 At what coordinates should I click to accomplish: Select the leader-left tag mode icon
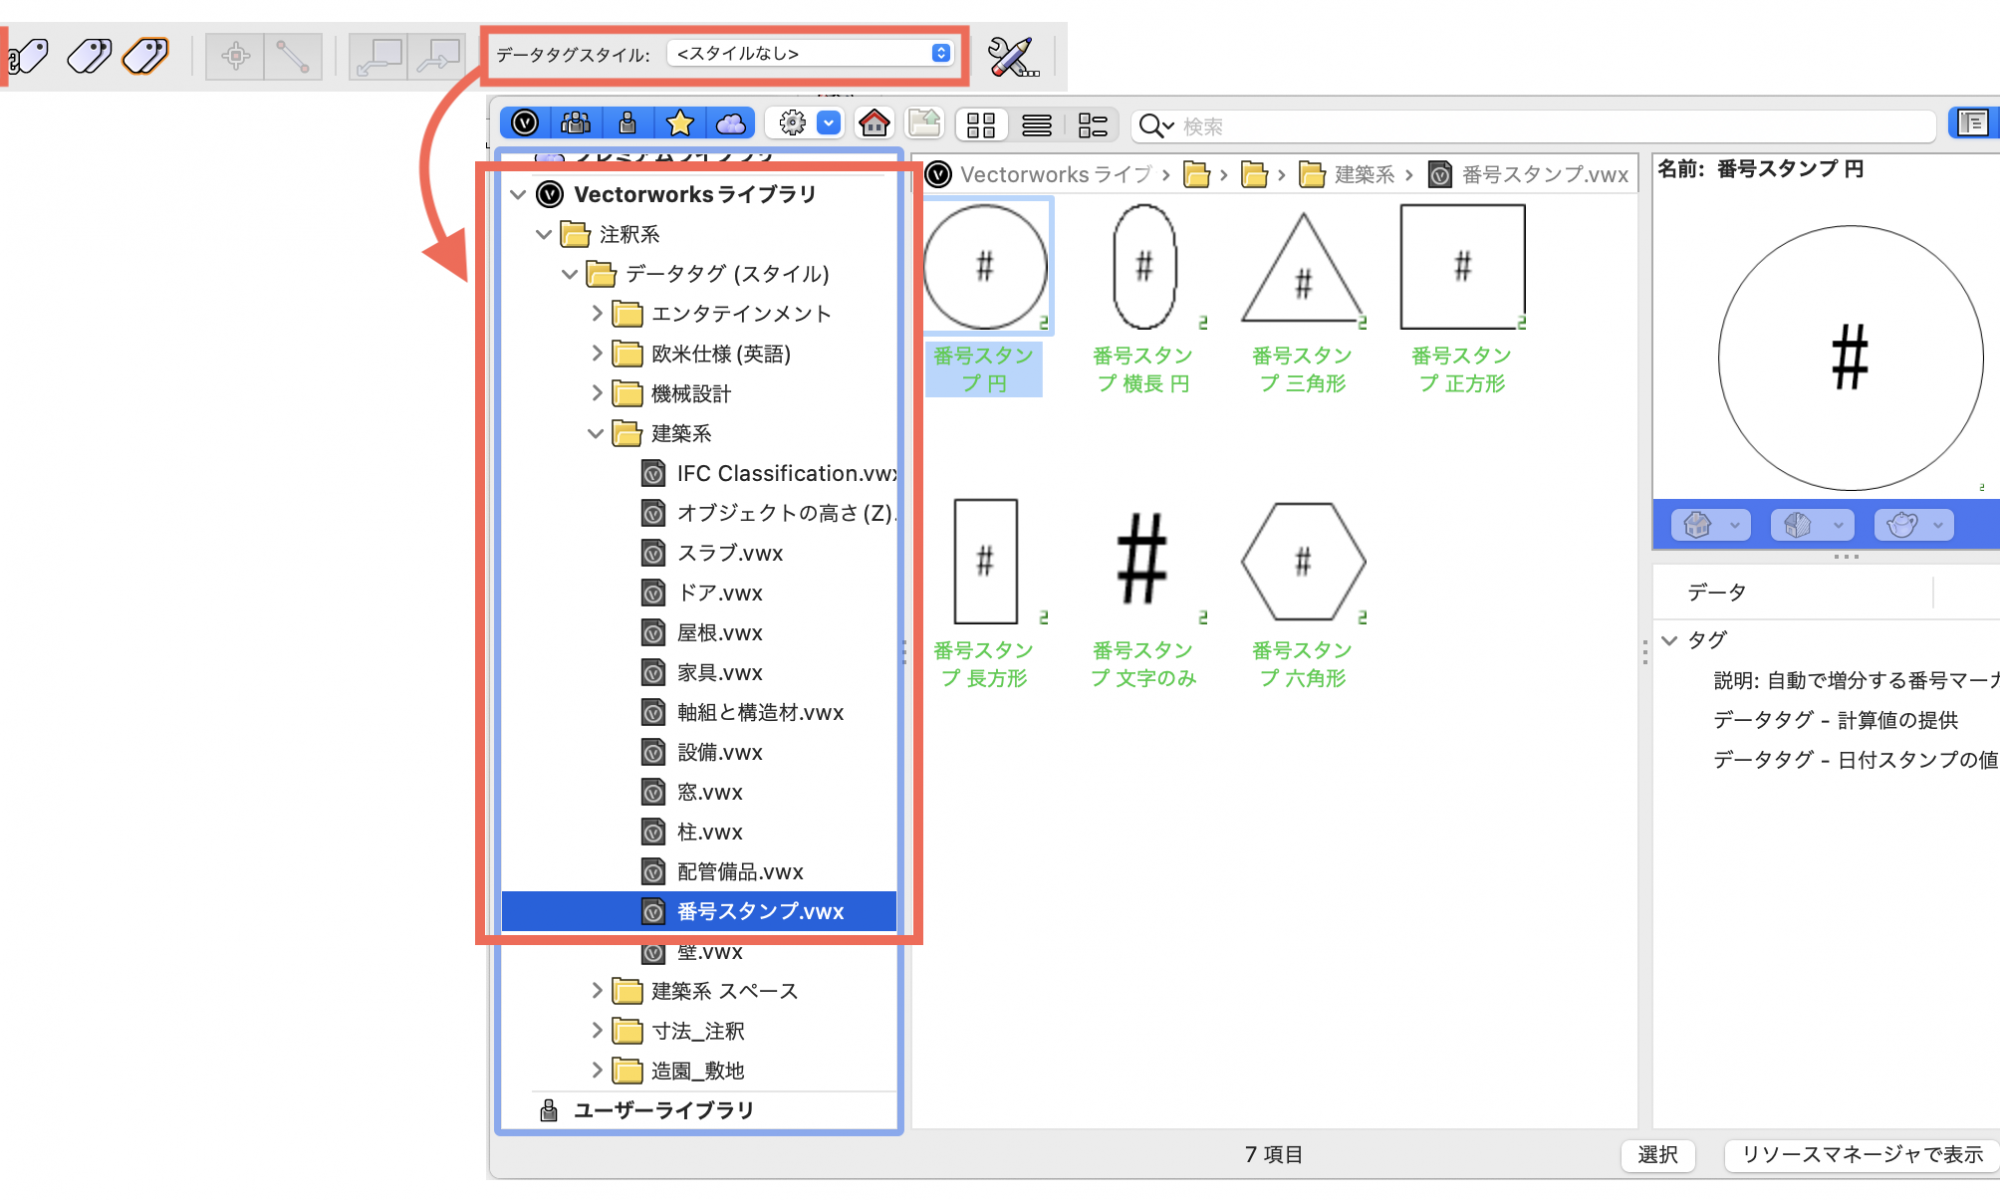(x=378, y=56)
